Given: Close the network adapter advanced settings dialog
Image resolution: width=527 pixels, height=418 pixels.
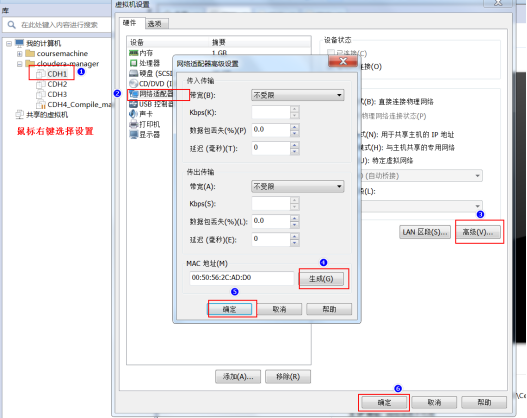Looking at the screenshot, I should 343,61.
